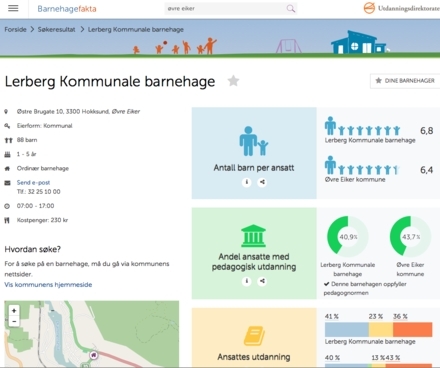
Task: Click the kindergarten marker on the map
Action: [x=94, y=355]
